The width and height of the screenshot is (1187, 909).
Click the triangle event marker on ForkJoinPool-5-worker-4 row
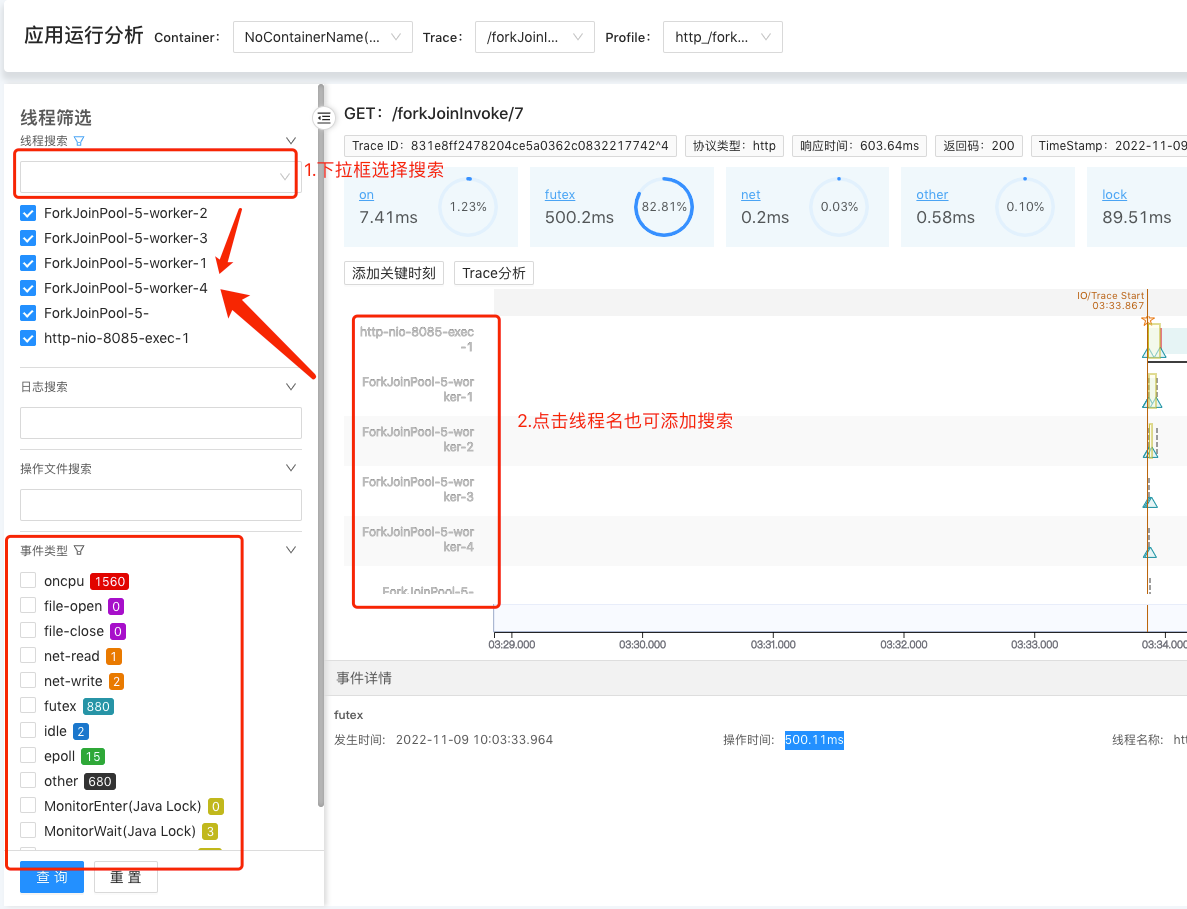point(1150,552)
